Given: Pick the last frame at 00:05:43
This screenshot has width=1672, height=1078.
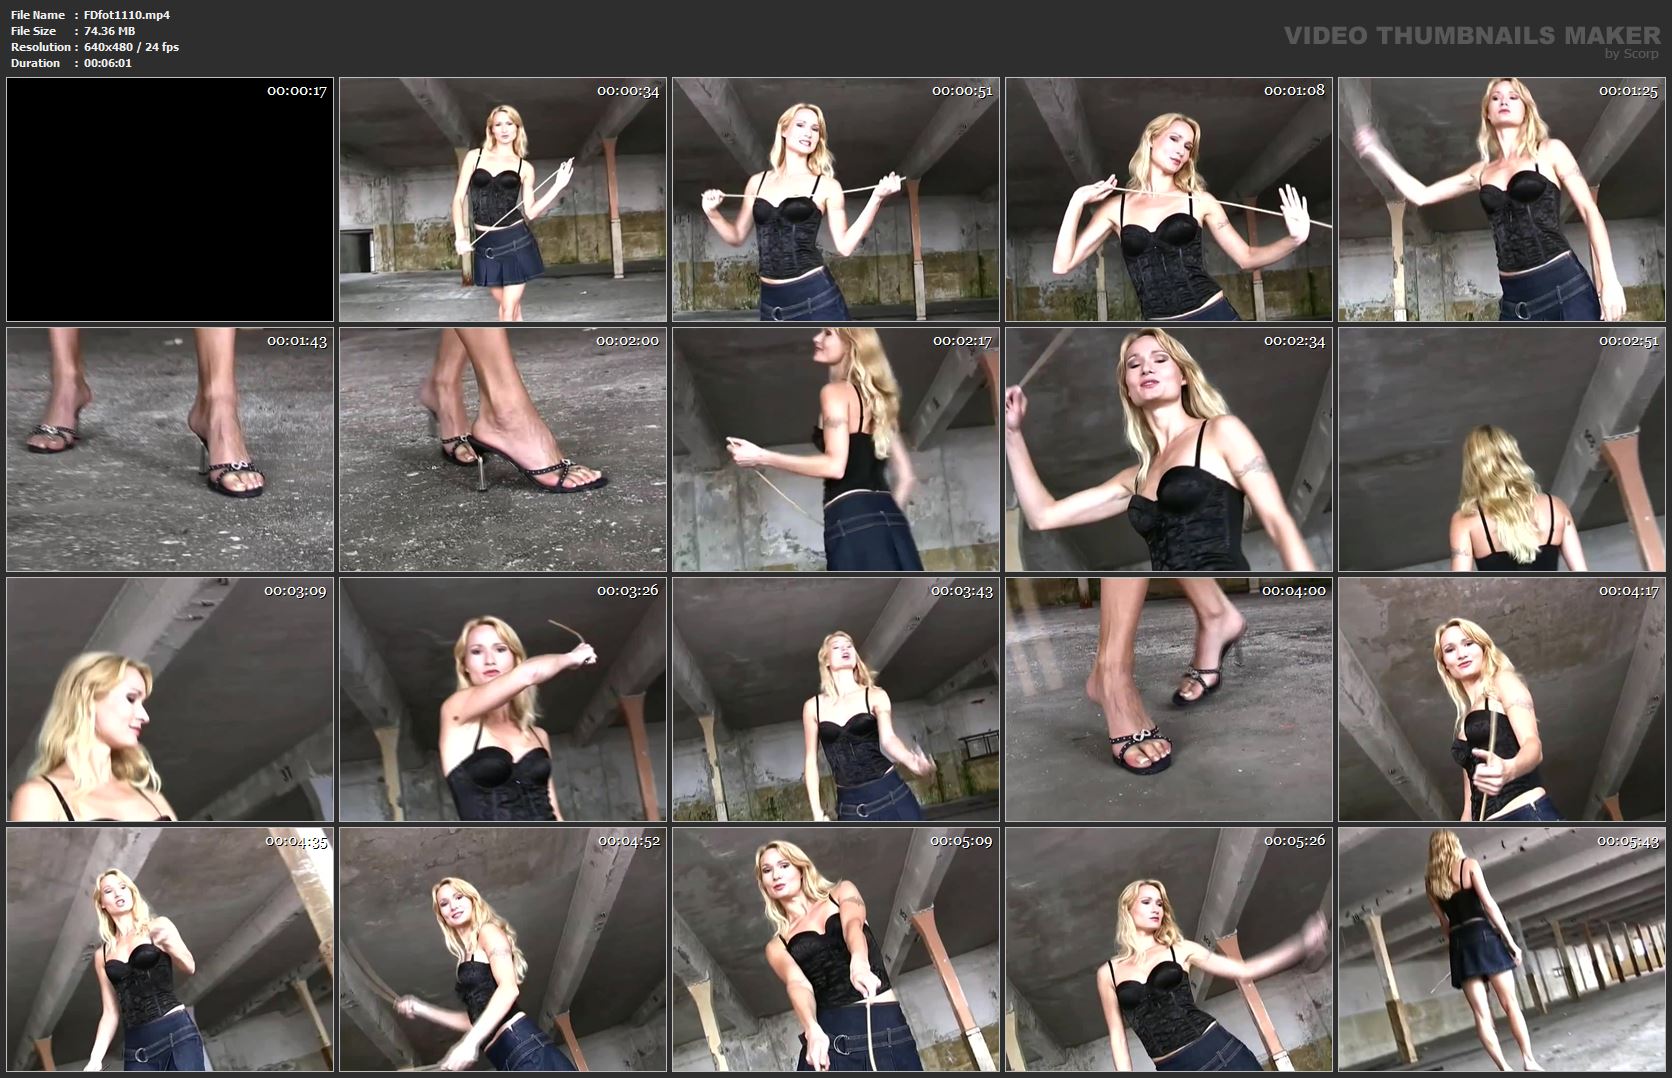Looking at the screenshot, I should (x=1502, y=950).
